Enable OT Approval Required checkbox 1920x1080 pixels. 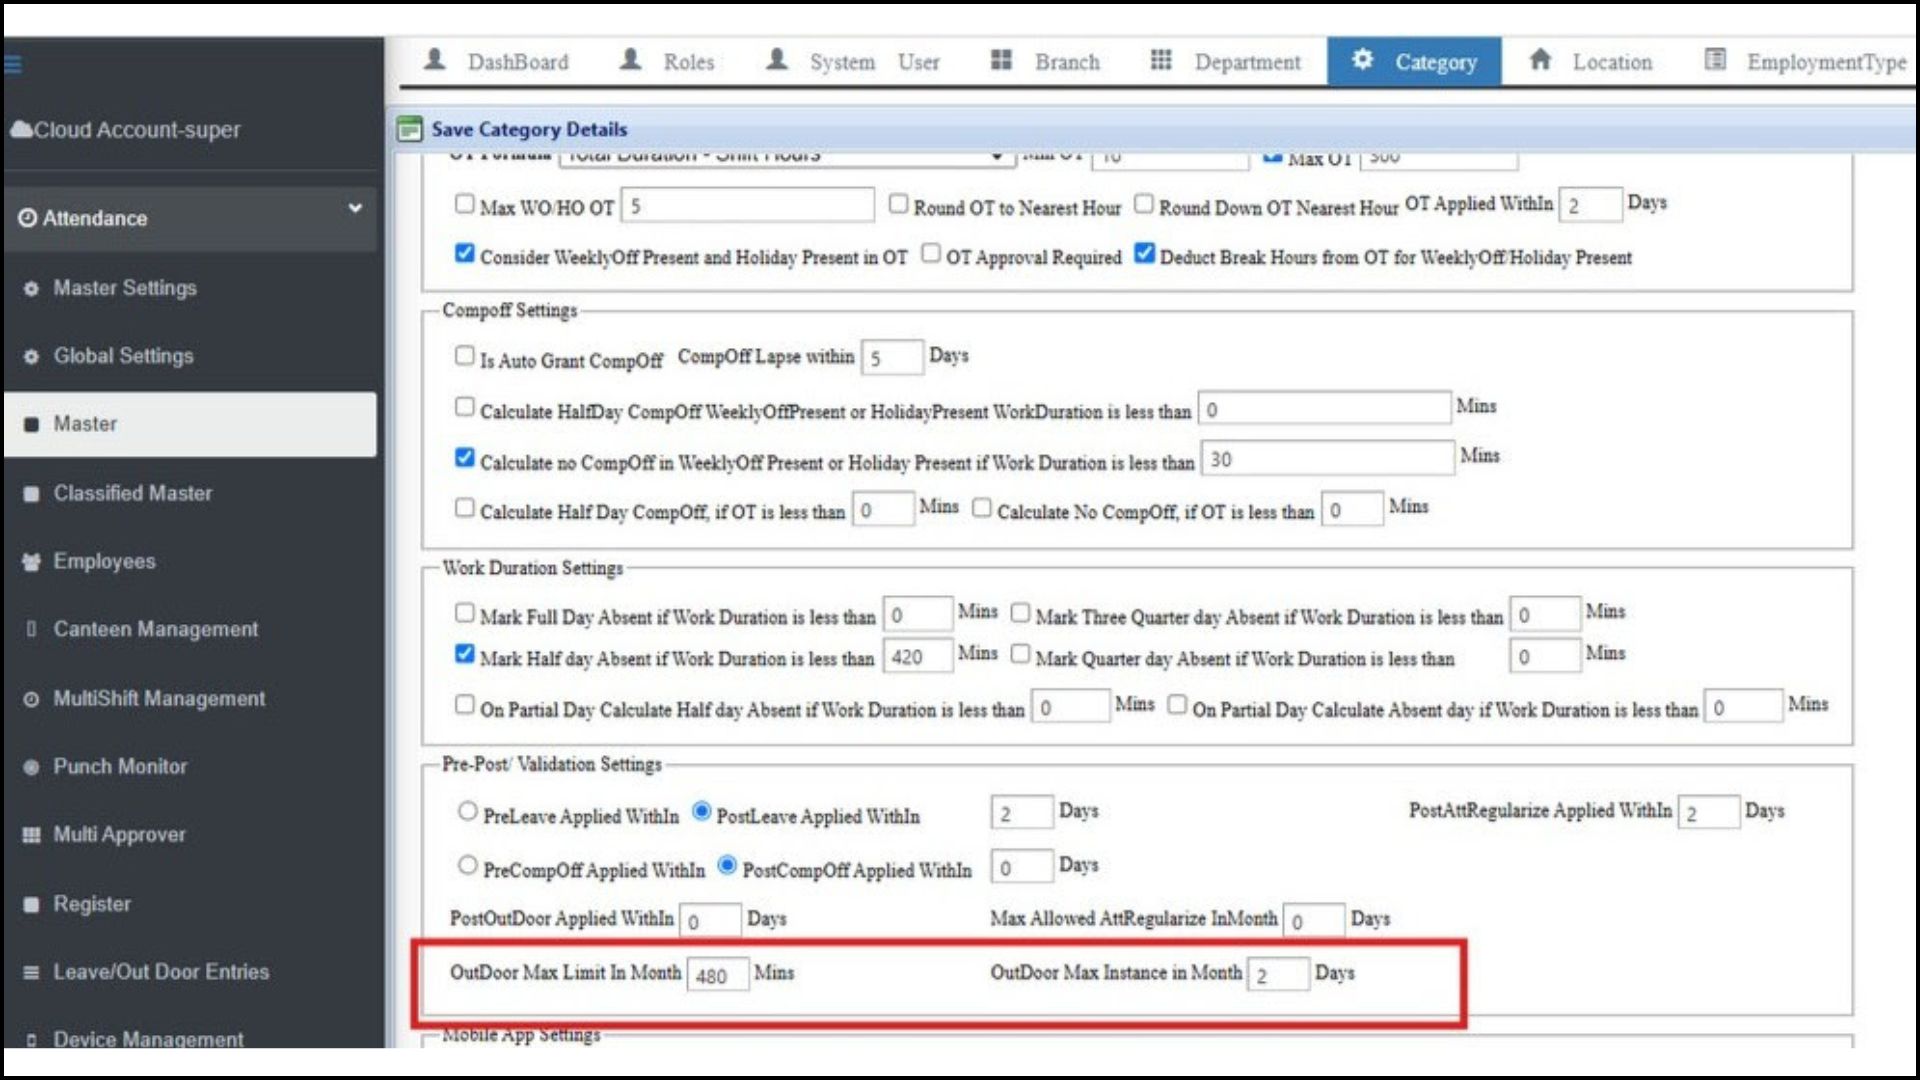tap(931, 253)
